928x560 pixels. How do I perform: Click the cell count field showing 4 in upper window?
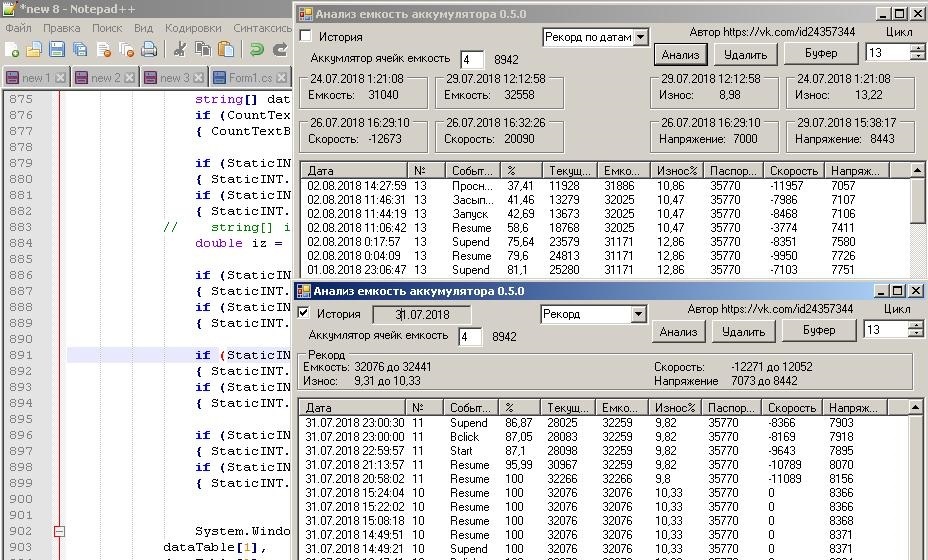point(471,60)
